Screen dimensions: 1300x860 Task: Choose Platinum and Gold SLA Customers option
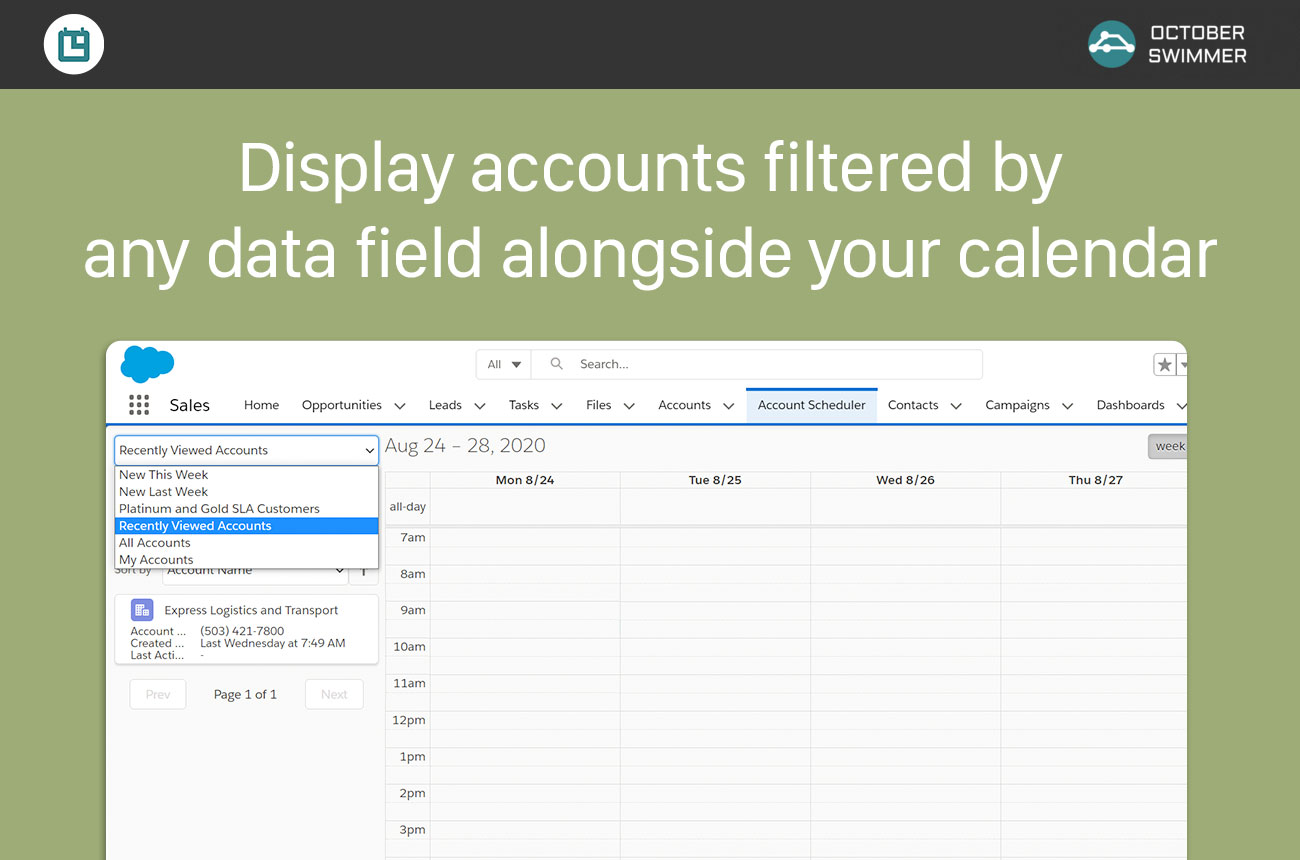[219, 509]
